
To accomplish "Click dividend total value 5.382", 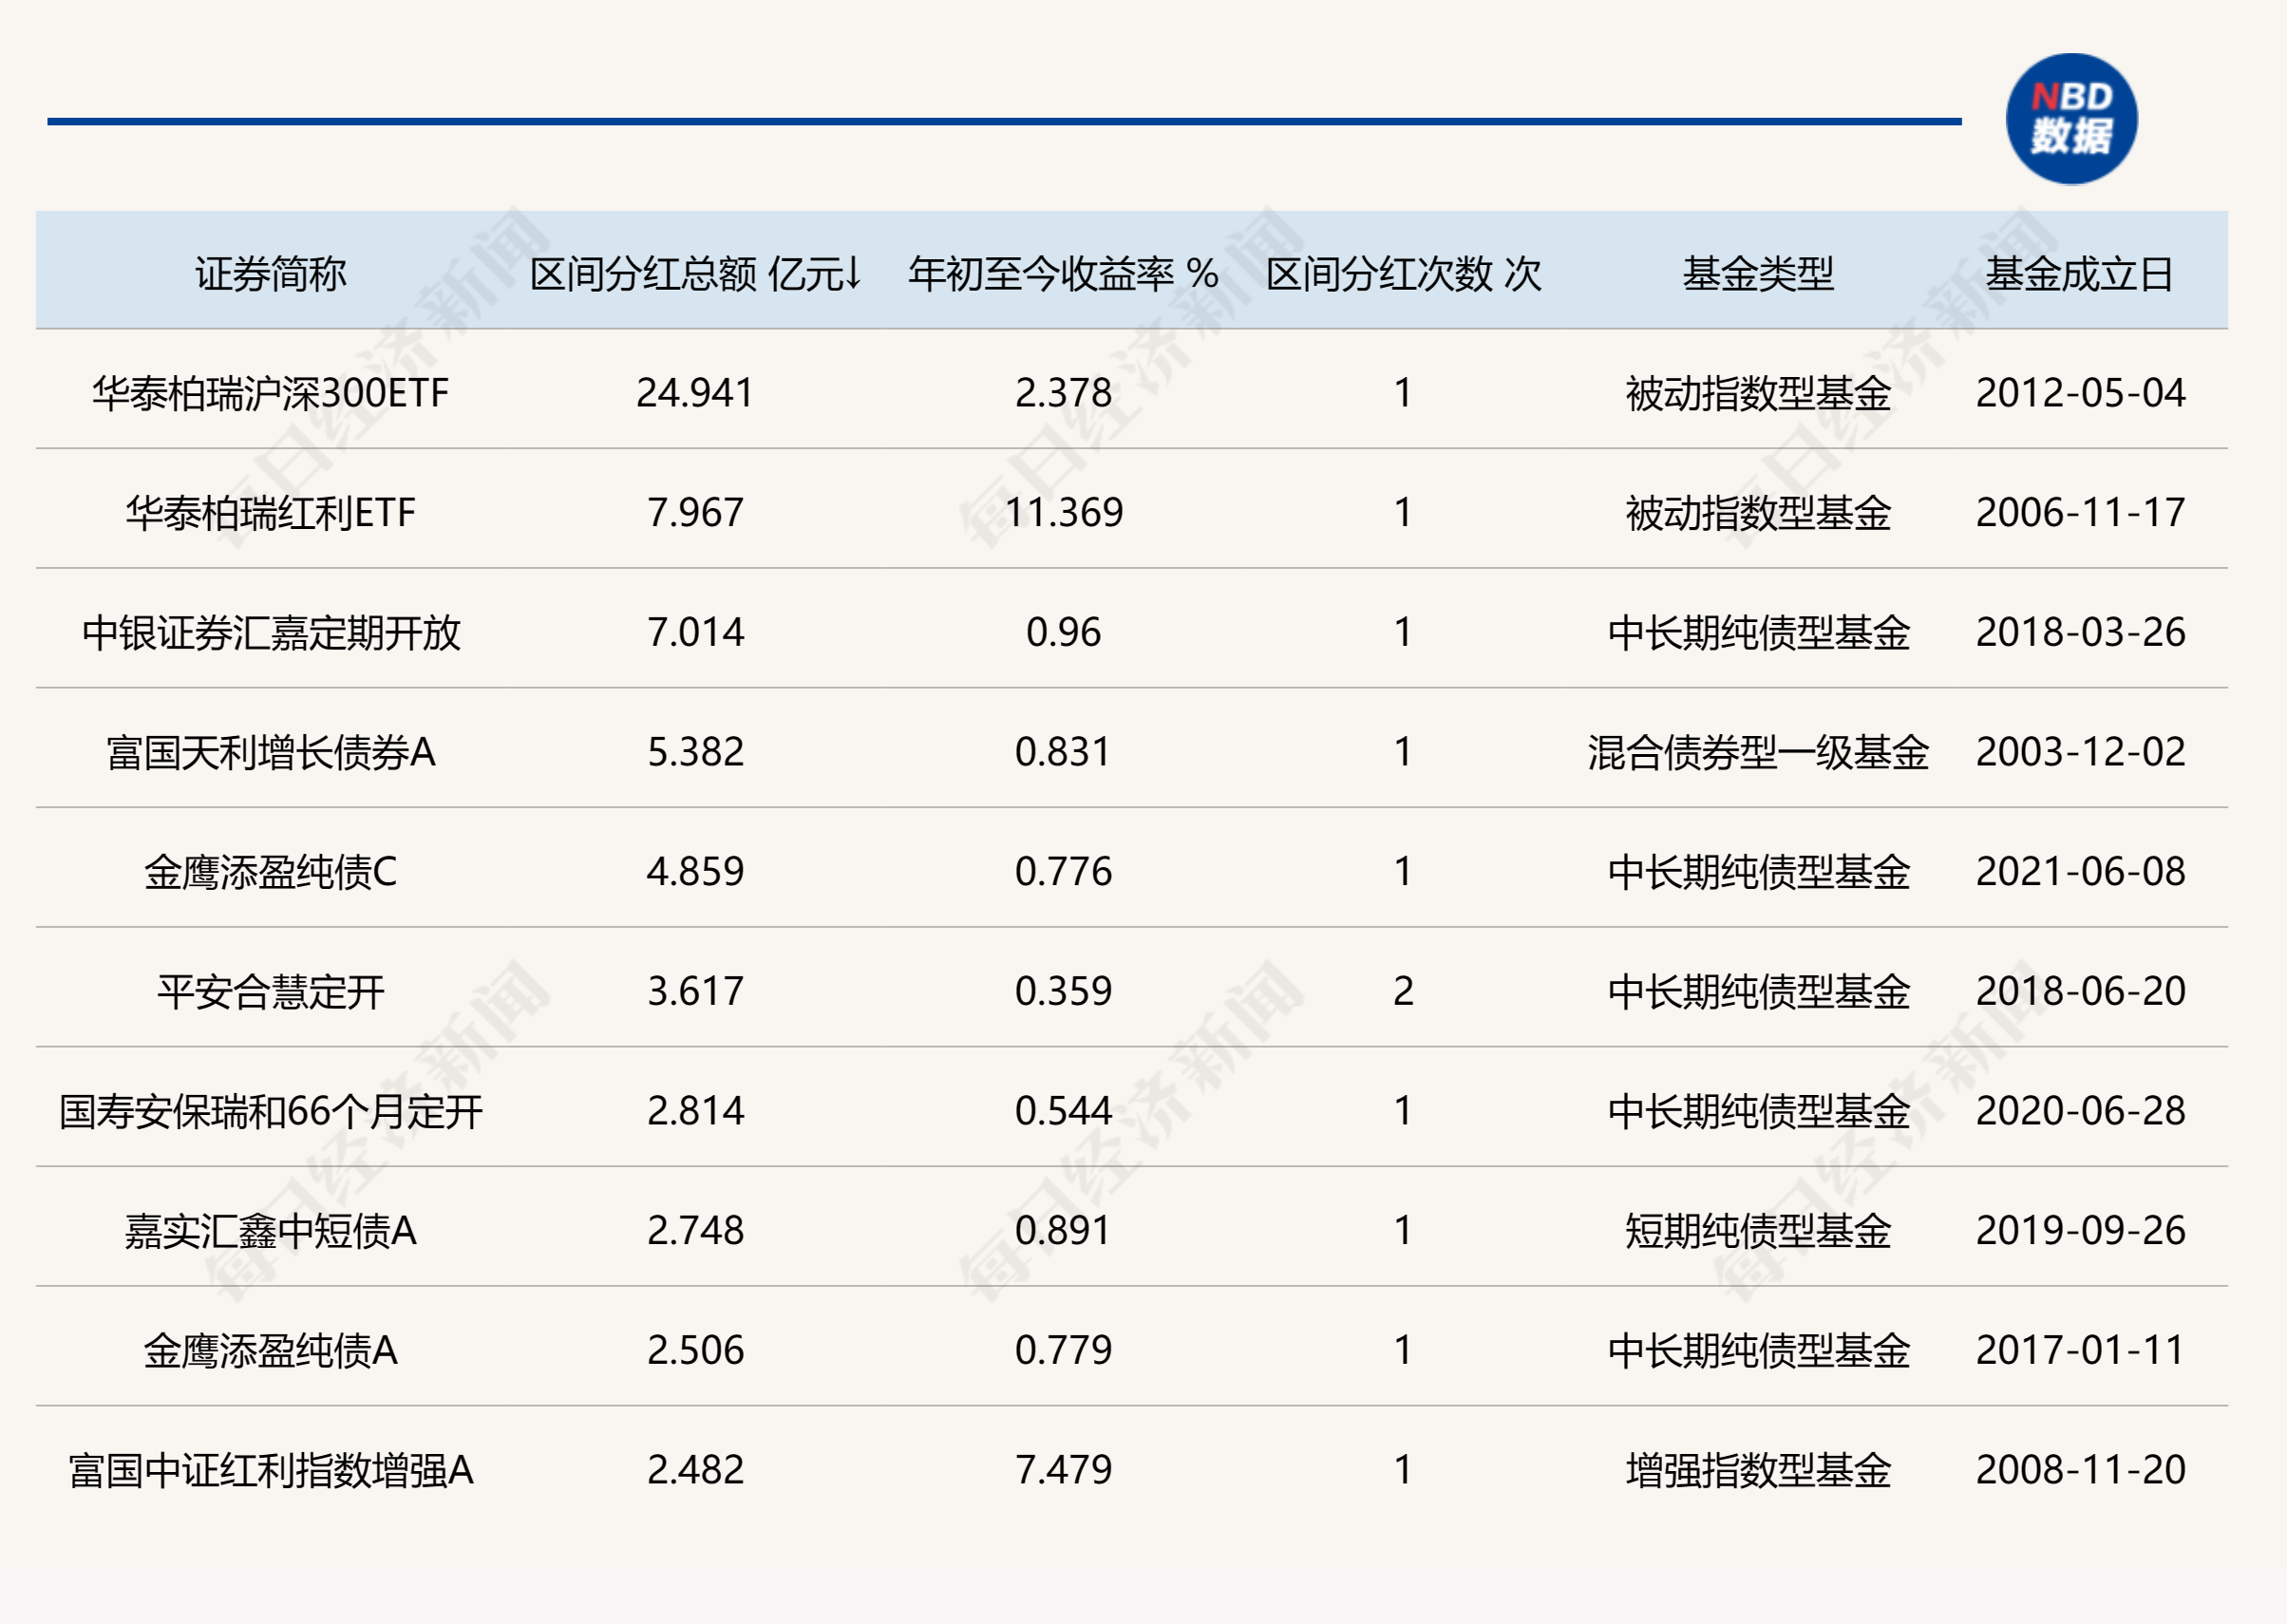I will coord(695,752).
